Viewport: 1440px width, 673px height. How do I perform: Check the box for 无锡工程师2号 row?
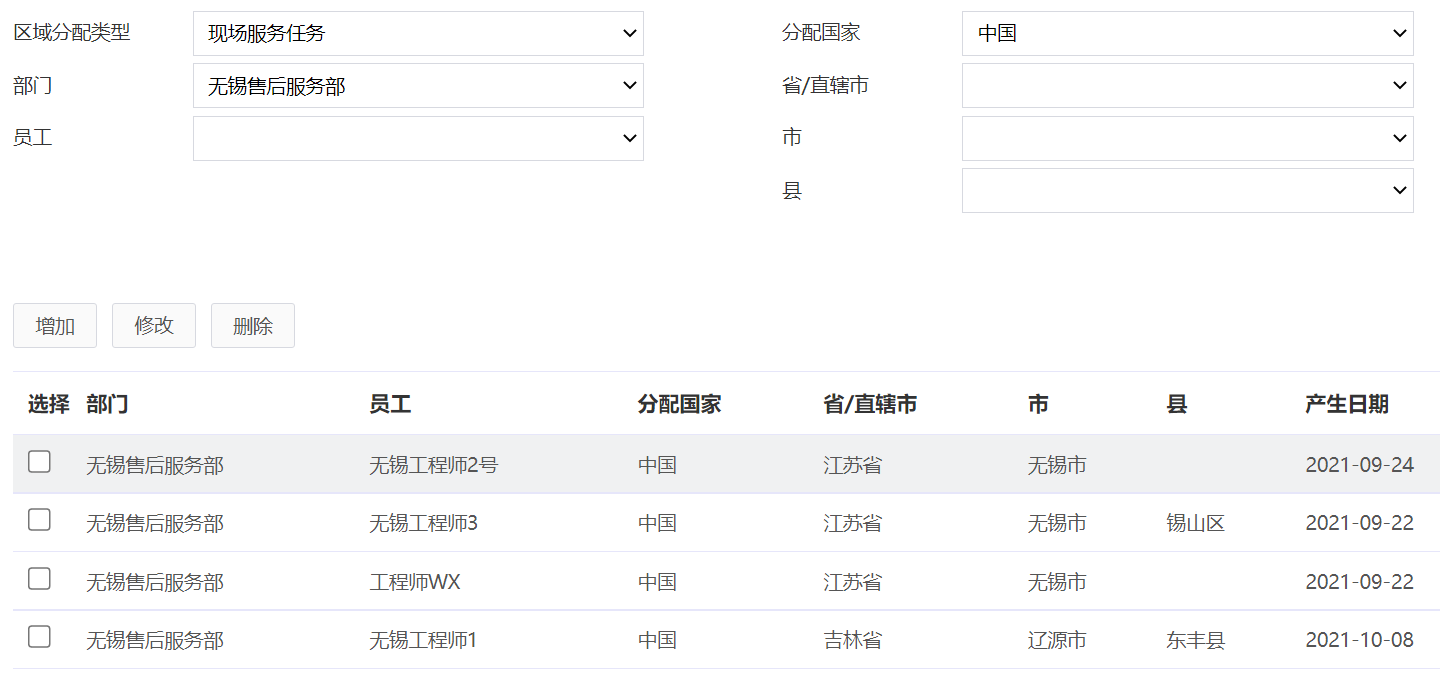click(39, 462)
